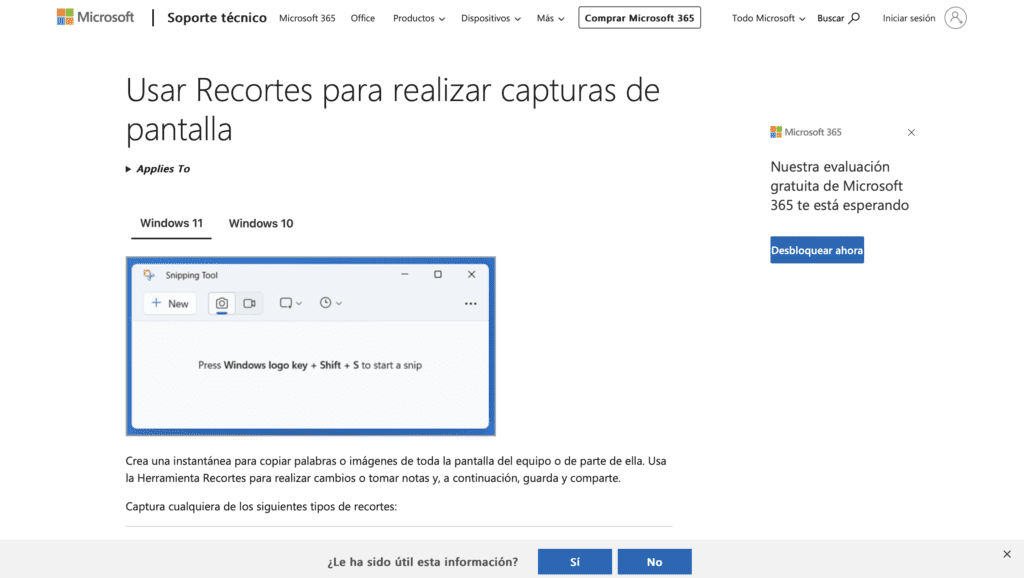Click the paragraph starting 'Crea una instantánea para copiar'
The image size is (1024, 578).
click(396, 470)
